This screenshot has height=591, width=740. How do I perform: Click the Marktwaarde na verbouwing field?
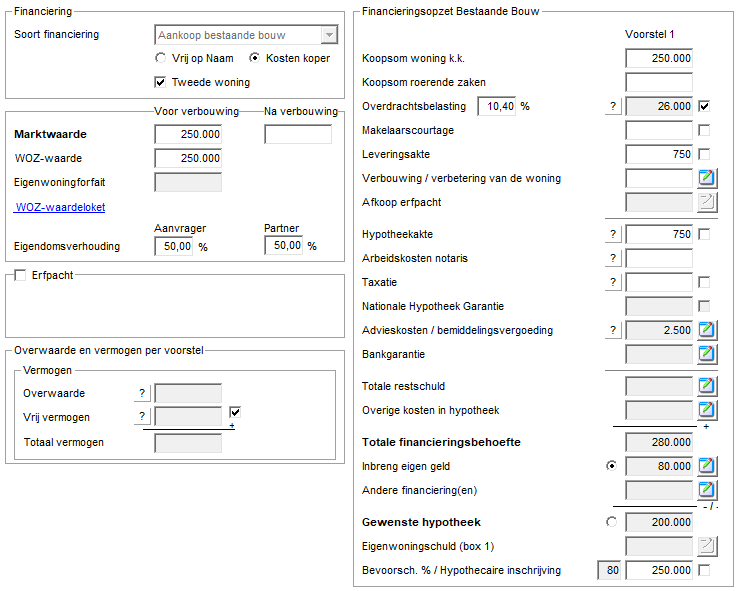point(298,134)
